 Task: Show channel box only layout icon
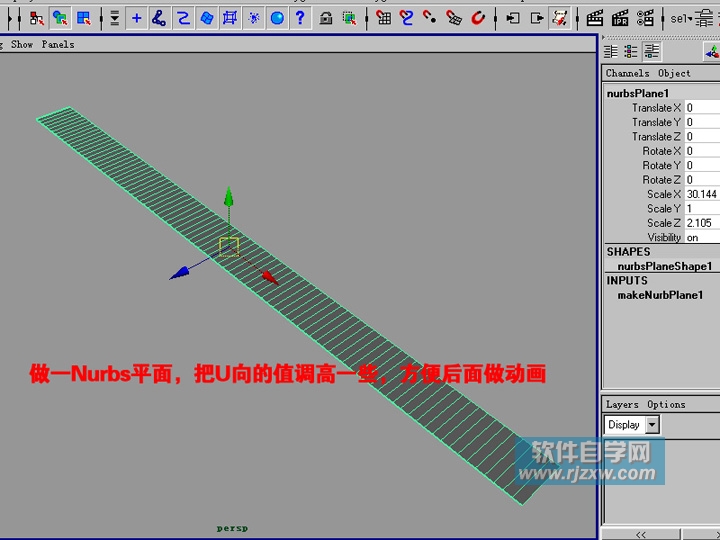click(611, 51)
